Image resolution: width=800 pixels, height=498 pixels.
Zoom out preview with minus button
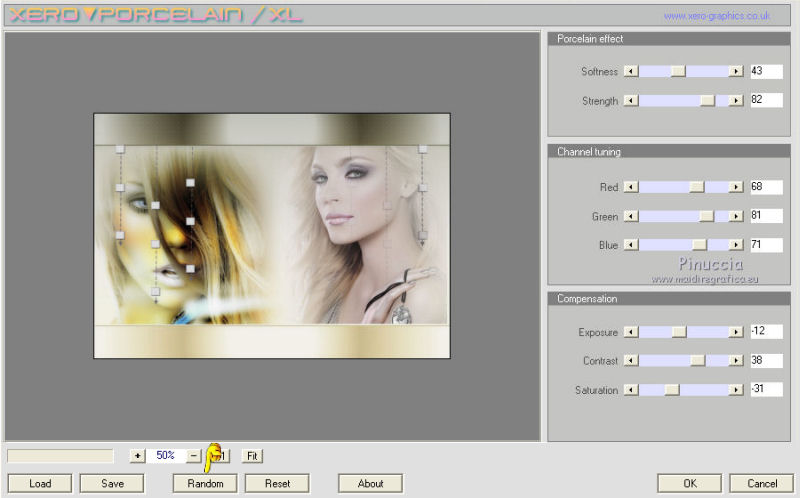(x=194, y=456)
